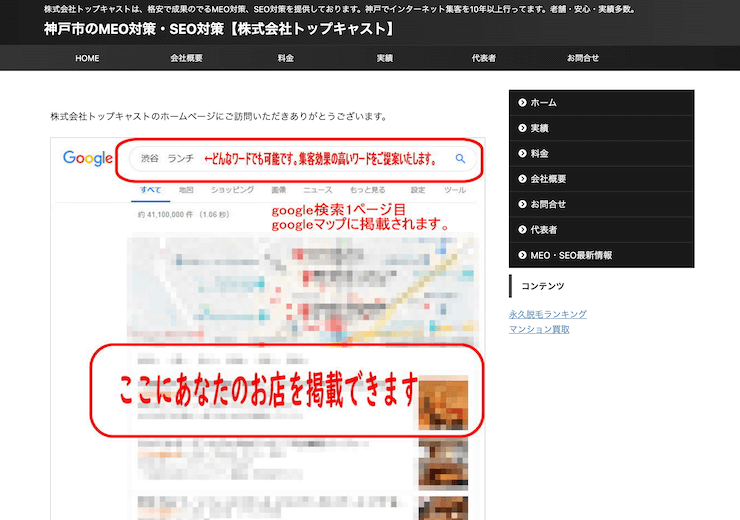The width and height of the screenshot is (740, 520).
Task: Select the すべて tab in the image
Action: [151, 190]
